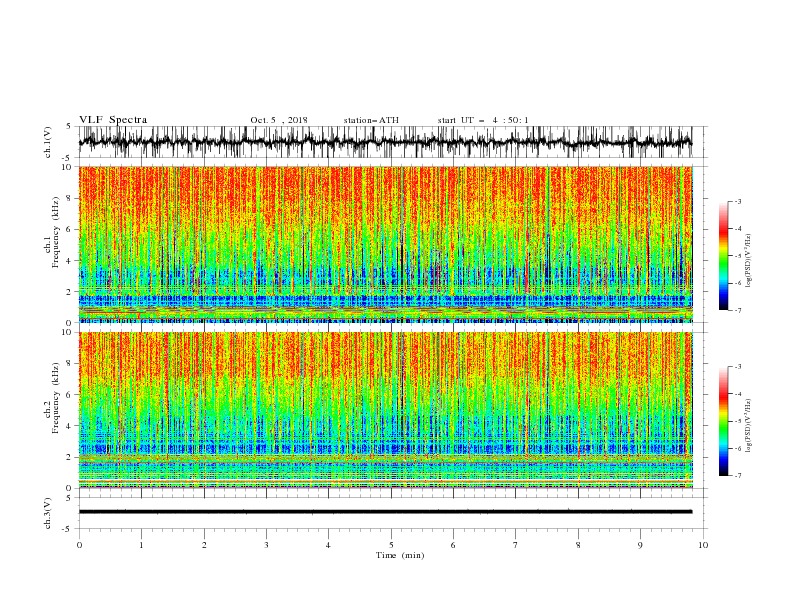Click the time axis tick label "3"
Viewport: 792px width, 612px height.
(x=266, y=545)
